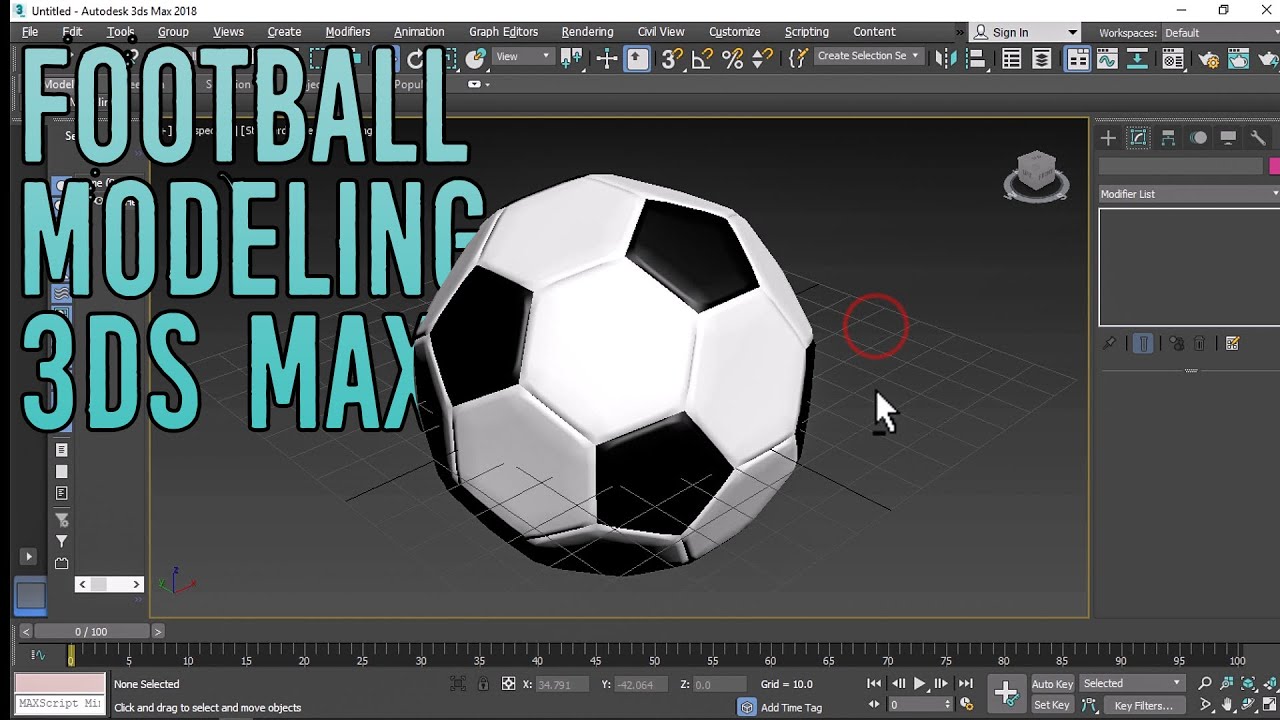The image size is (1280, 720).
Task: Open Edit Named Selection Sets
Action: click(797, 59)
